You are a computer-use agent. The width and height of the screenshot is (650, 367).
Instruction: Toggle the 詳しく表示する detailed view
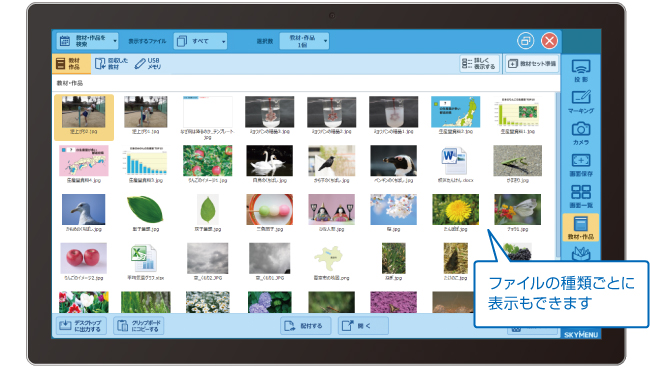pyautogui.click(x=479, y=63)
